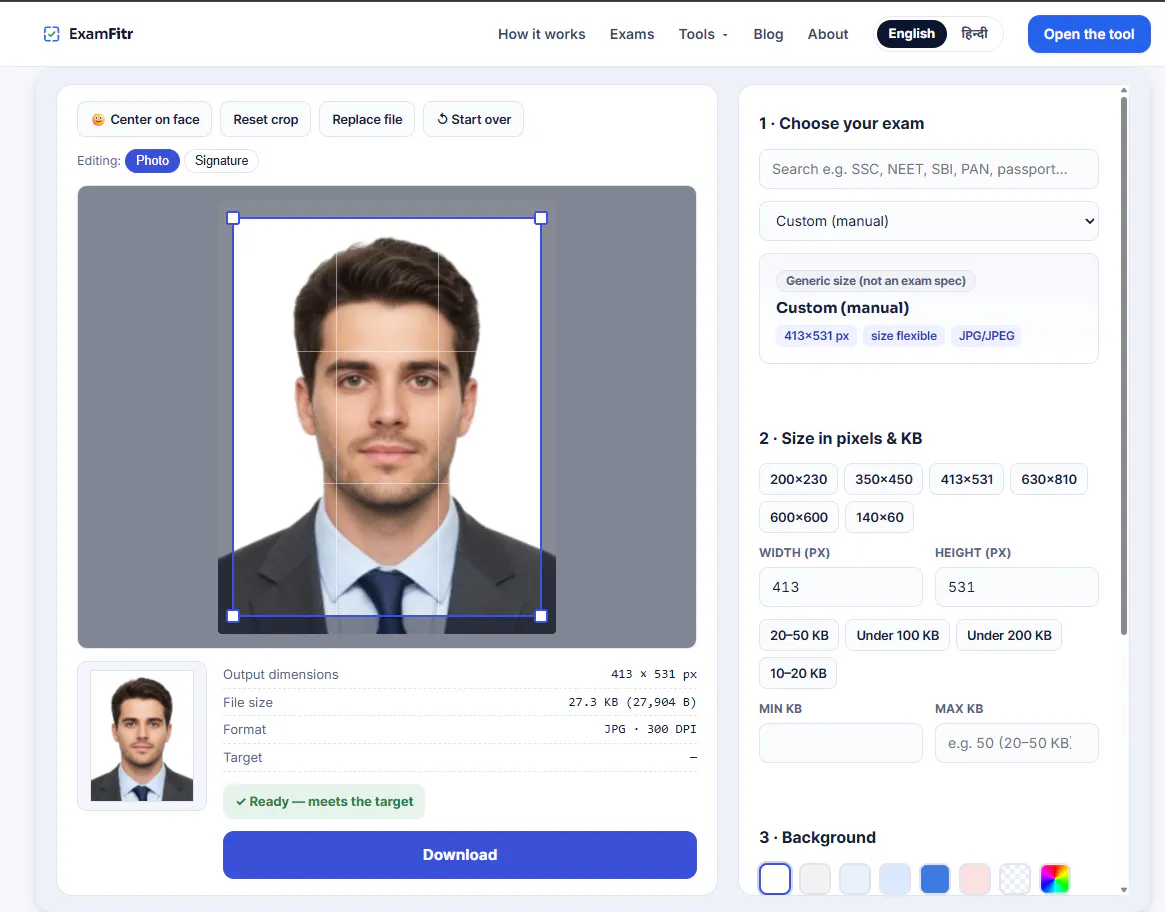Click Open the tool button
The image size is (1165, 912).
tap(1088, 34)
